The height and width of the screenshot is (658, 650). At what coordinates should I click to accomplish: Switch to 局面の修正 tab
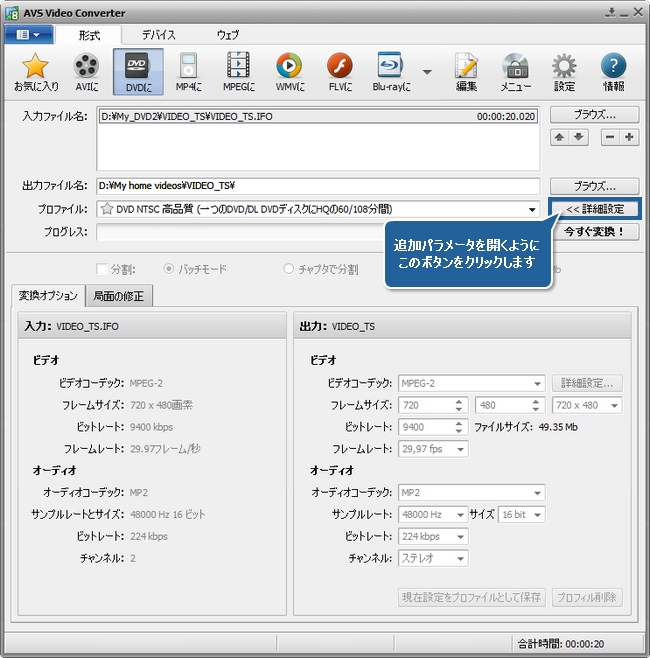point(119,296)
